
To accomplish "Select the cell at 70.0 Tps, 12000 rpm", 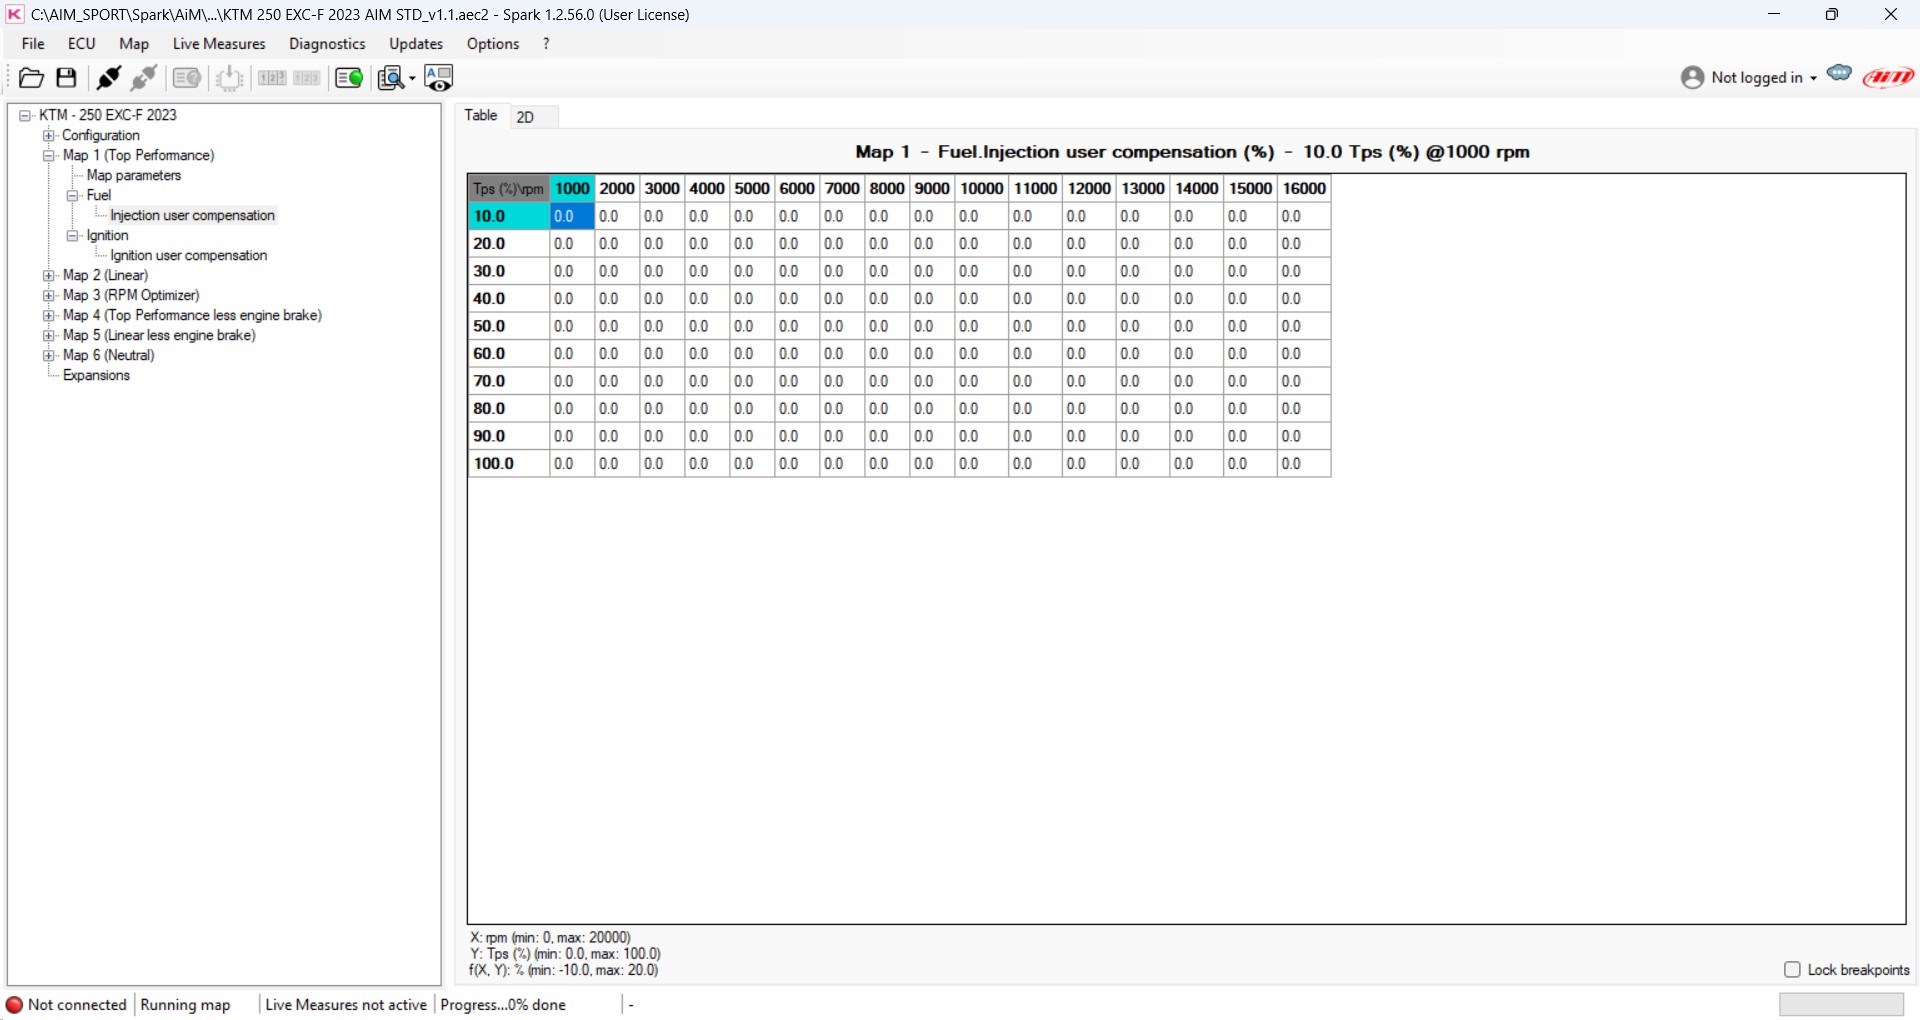I will (x=1089, y=381).
